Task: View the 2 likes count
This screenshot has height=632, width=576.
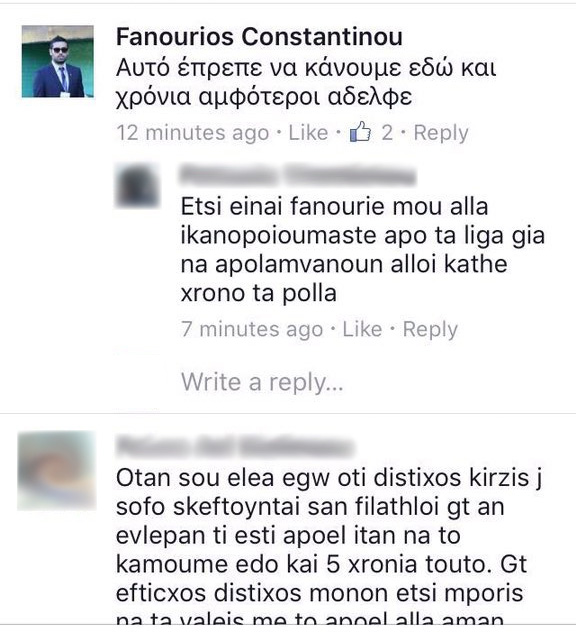Action: click(x=387, y=133)
